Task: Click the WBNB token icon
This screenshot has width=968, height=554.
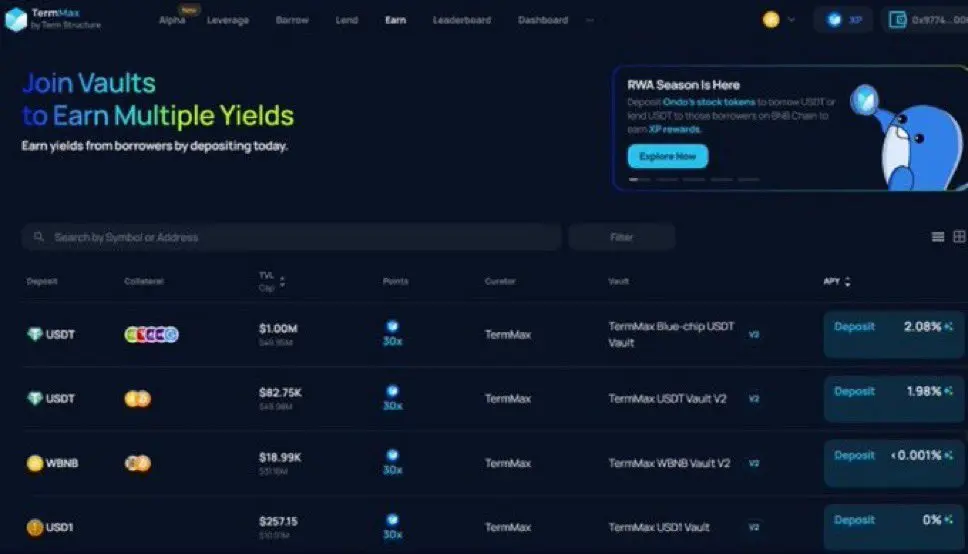Action: pyautogui.click(x=35, y=463)
